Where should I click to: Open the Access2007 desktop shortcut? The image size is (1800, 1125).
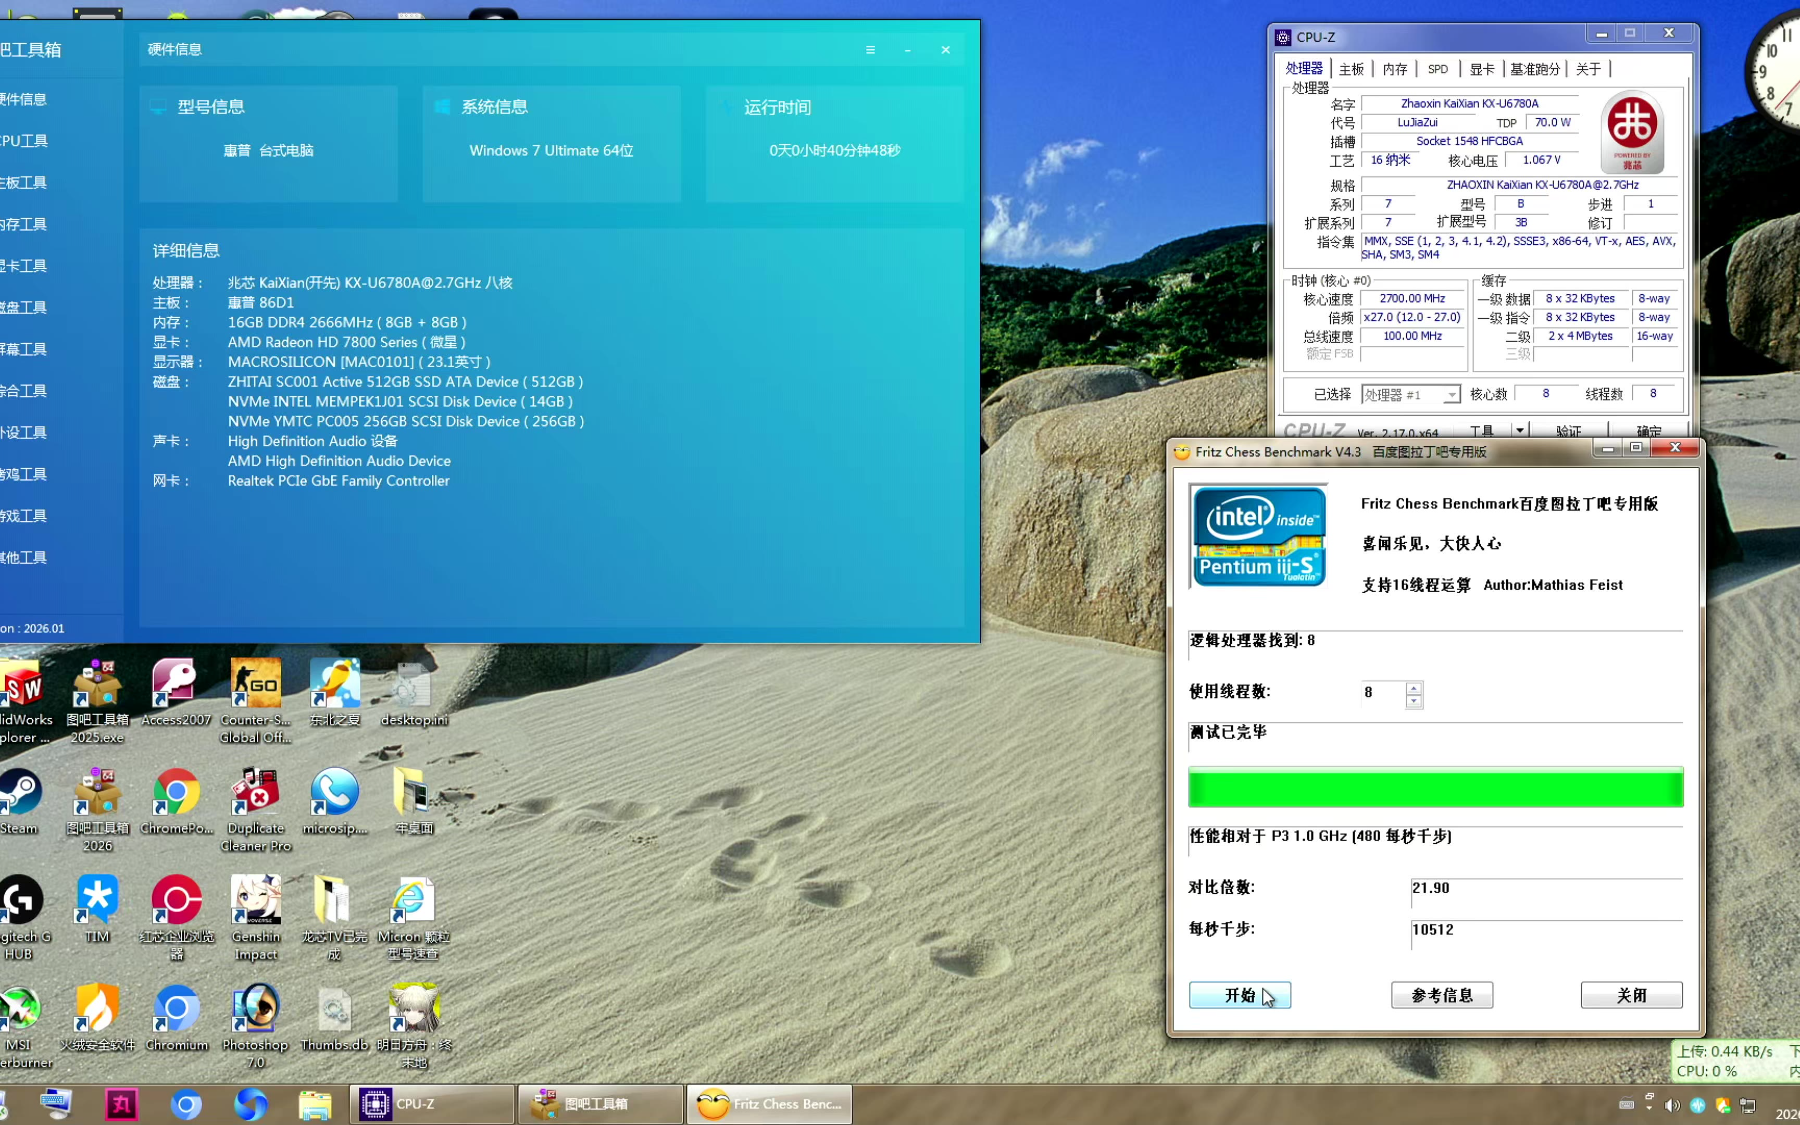point(176,686)
